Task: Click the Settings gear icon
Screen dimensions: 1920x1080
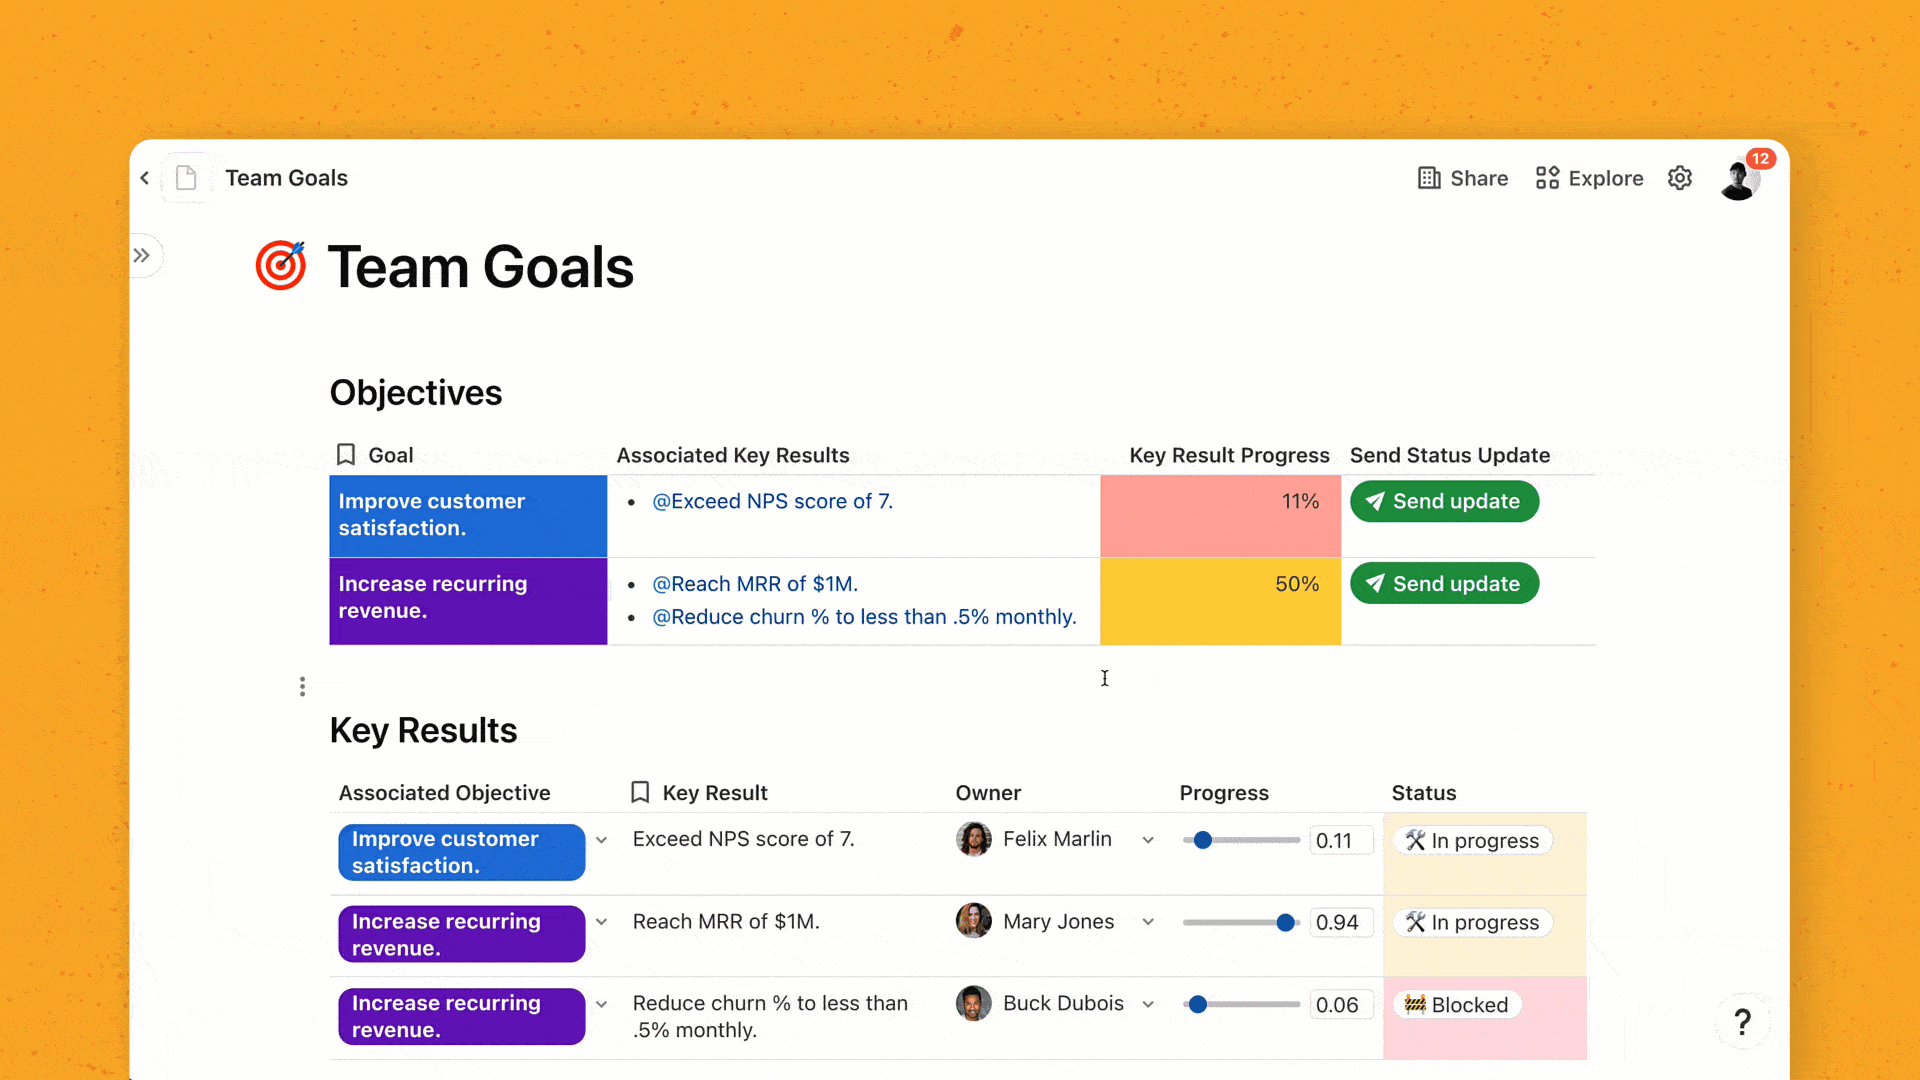Action: pyautogui.click(x=1680, y=178)
